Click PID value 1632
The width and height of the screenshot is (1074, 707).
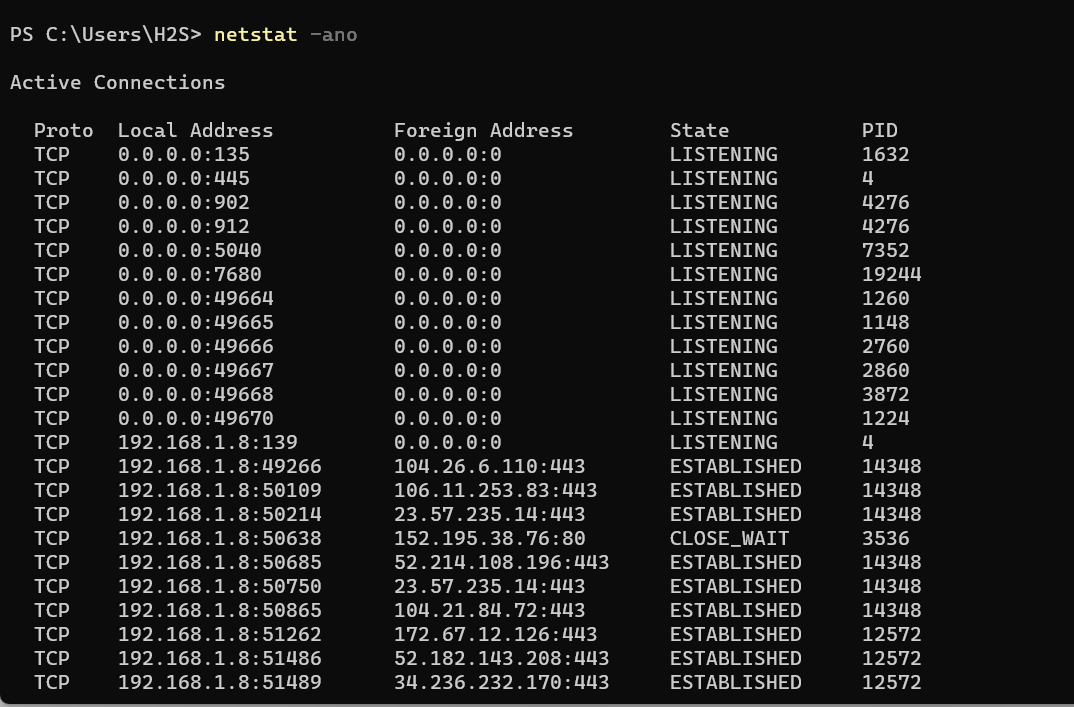tap(885, 154)
